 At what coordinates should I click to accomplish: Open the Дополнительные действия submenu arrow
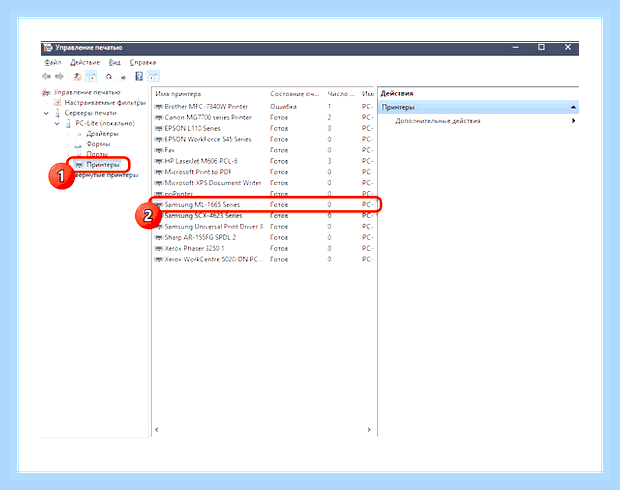573,121
